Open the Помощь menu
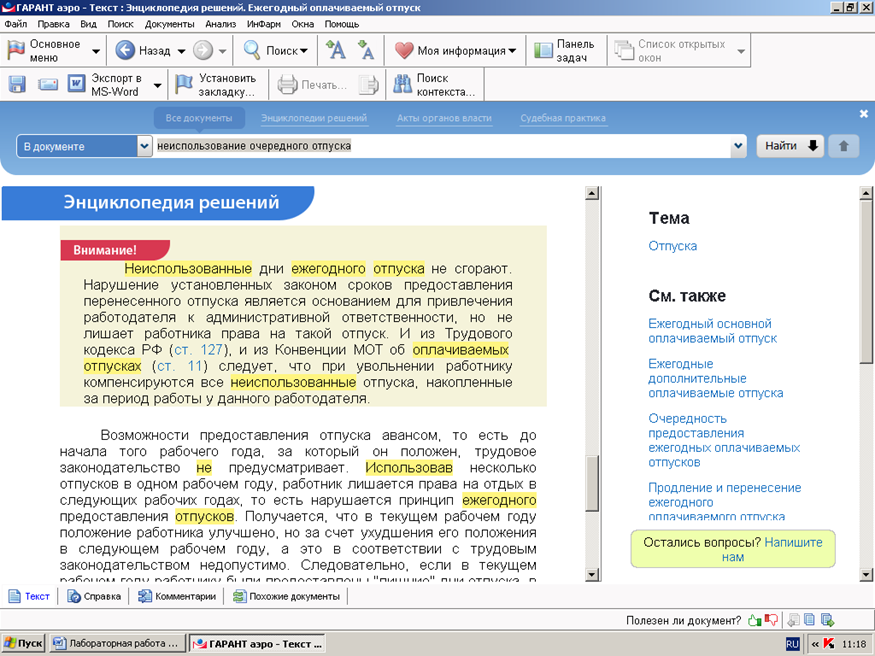The height and width of the screenshot is (656, 875). pos(342,24)
